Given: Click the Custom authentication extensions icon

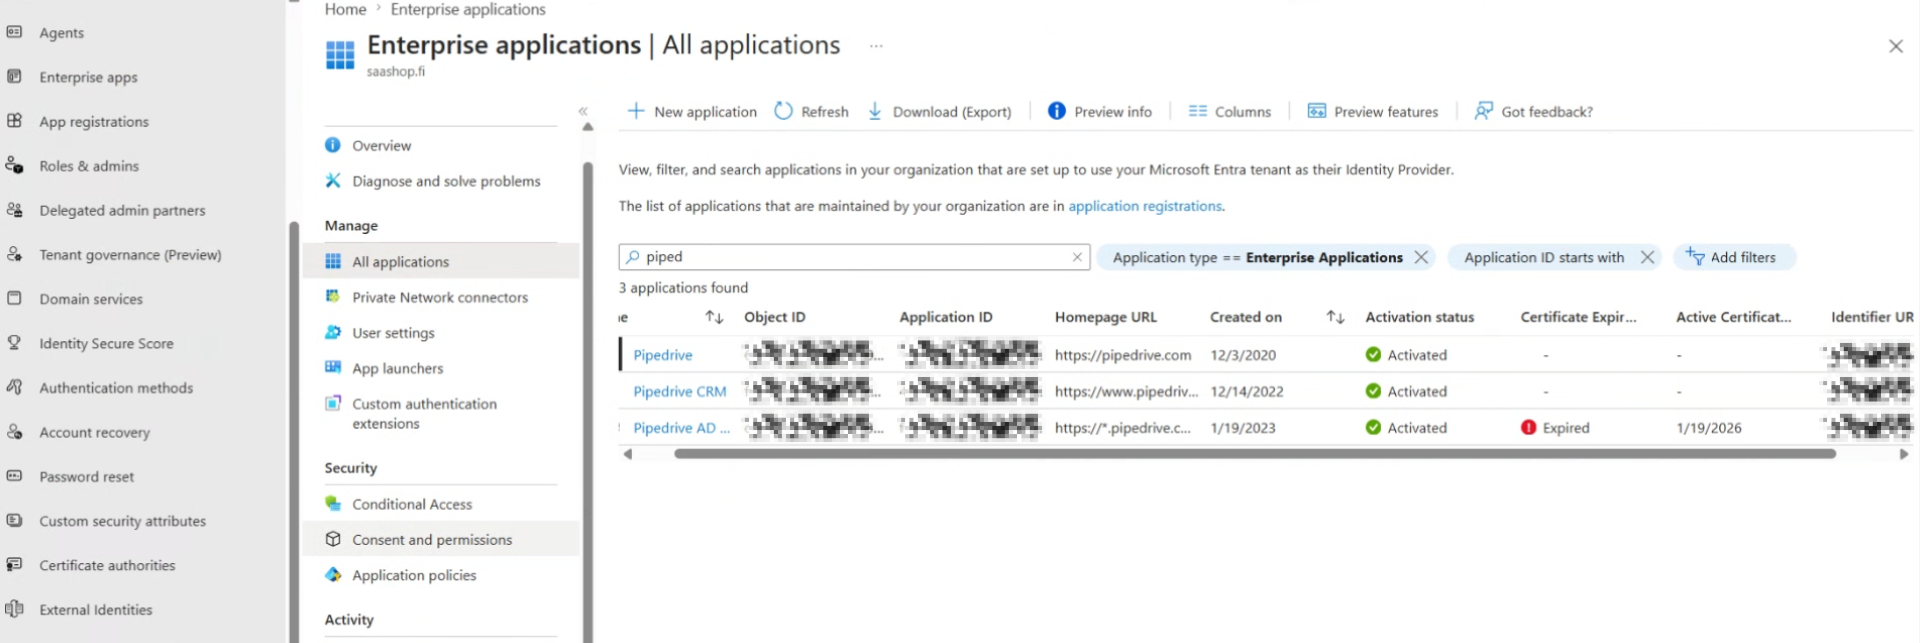Looking at the screenshot, I should tap(333, 404).
